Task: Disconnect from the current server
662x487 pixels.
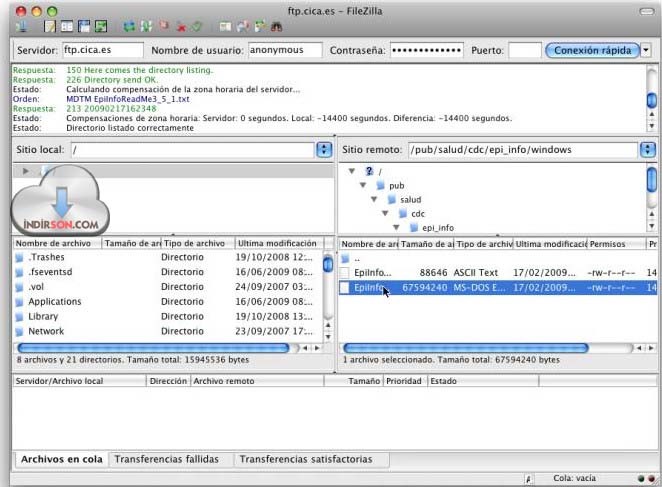Action: pyautogui.click(x=181, y=27)
